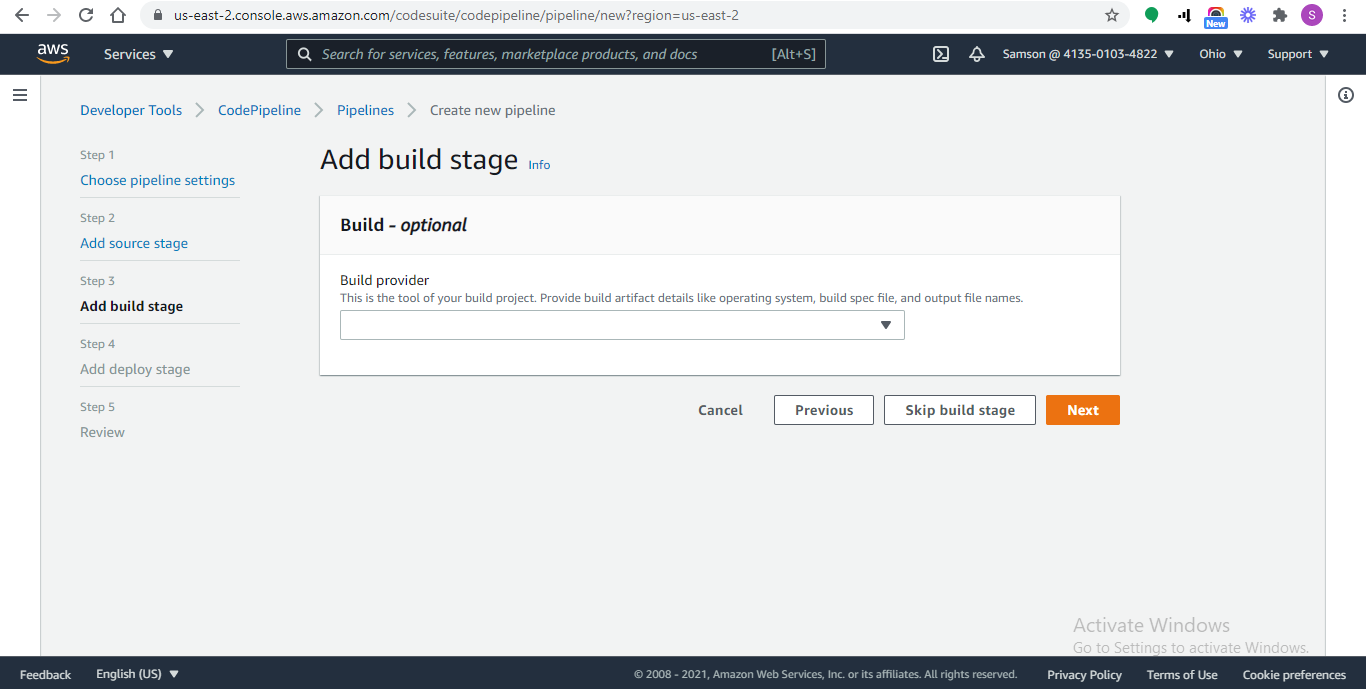Open browser extensions puzzle icon

pos(1279,15)
